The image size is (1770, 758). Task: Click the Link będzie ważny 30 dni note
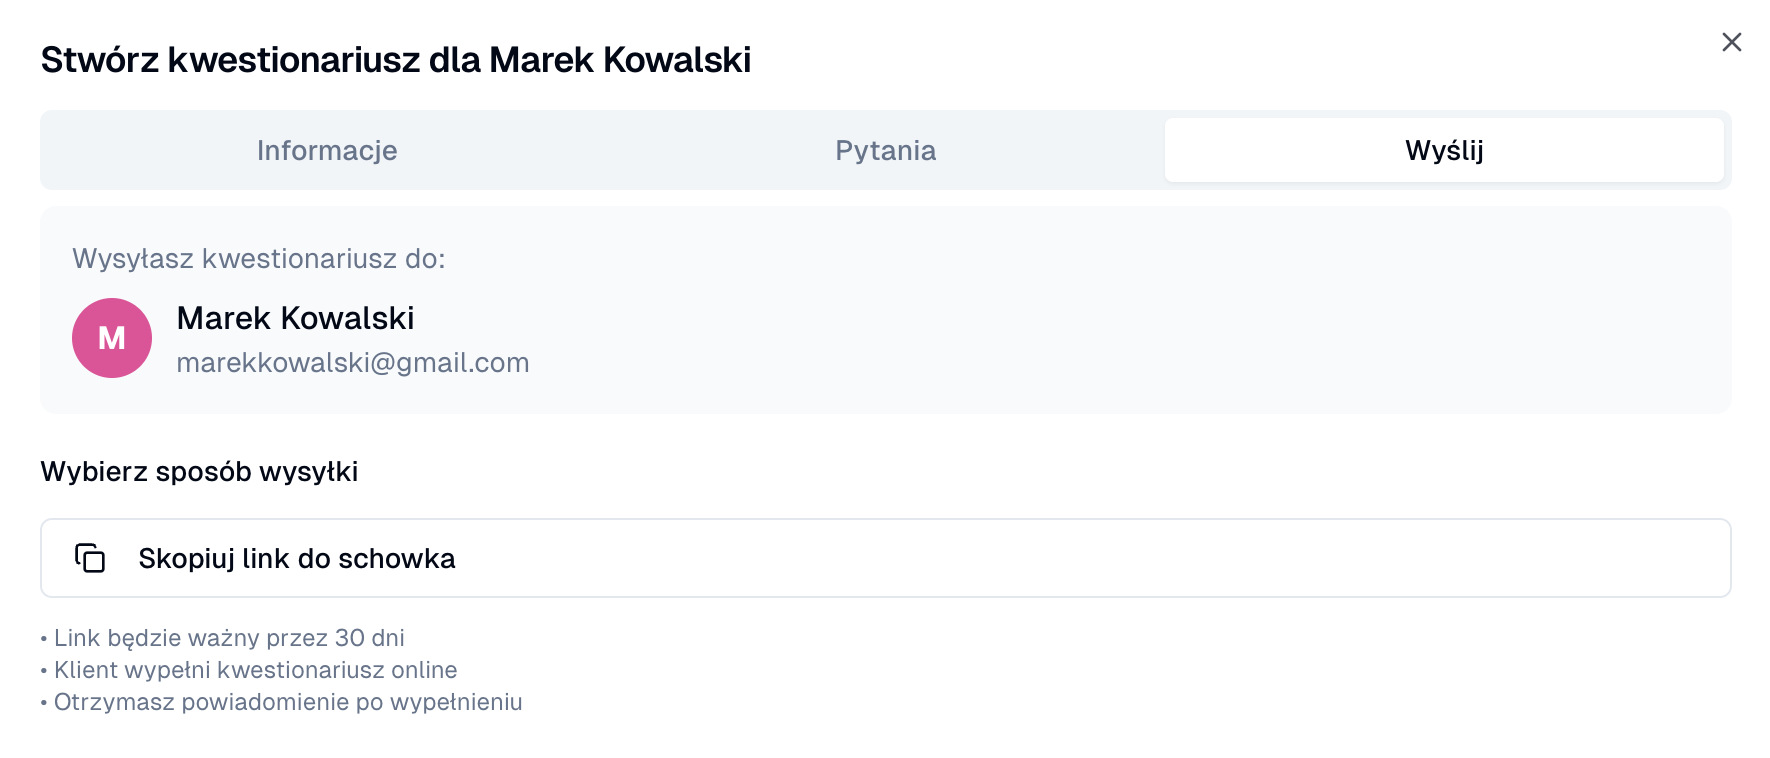[x=229, y=638]
